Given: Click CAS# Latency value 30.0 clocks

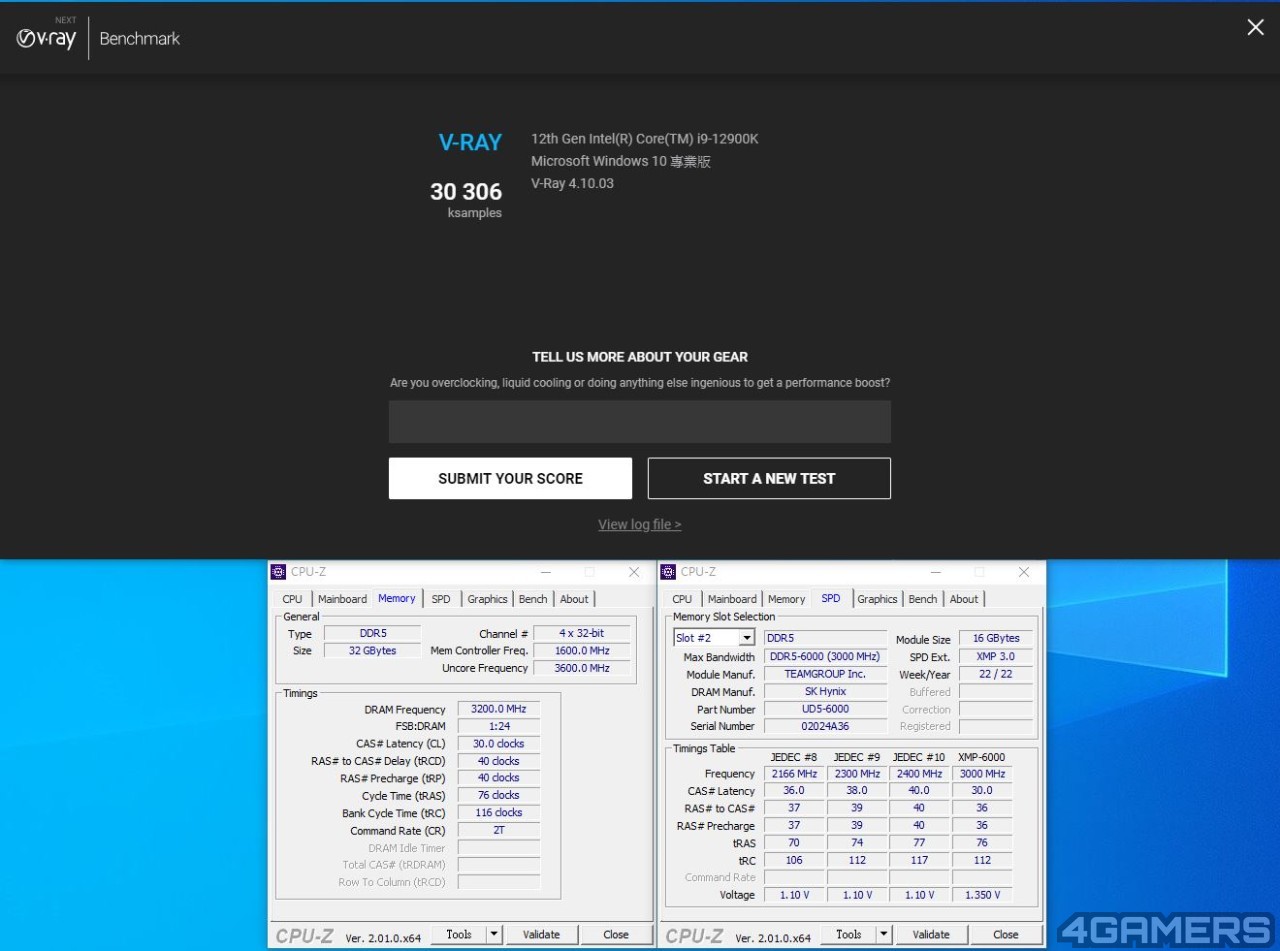Looking at the screenshot, I should click(499, 744).
